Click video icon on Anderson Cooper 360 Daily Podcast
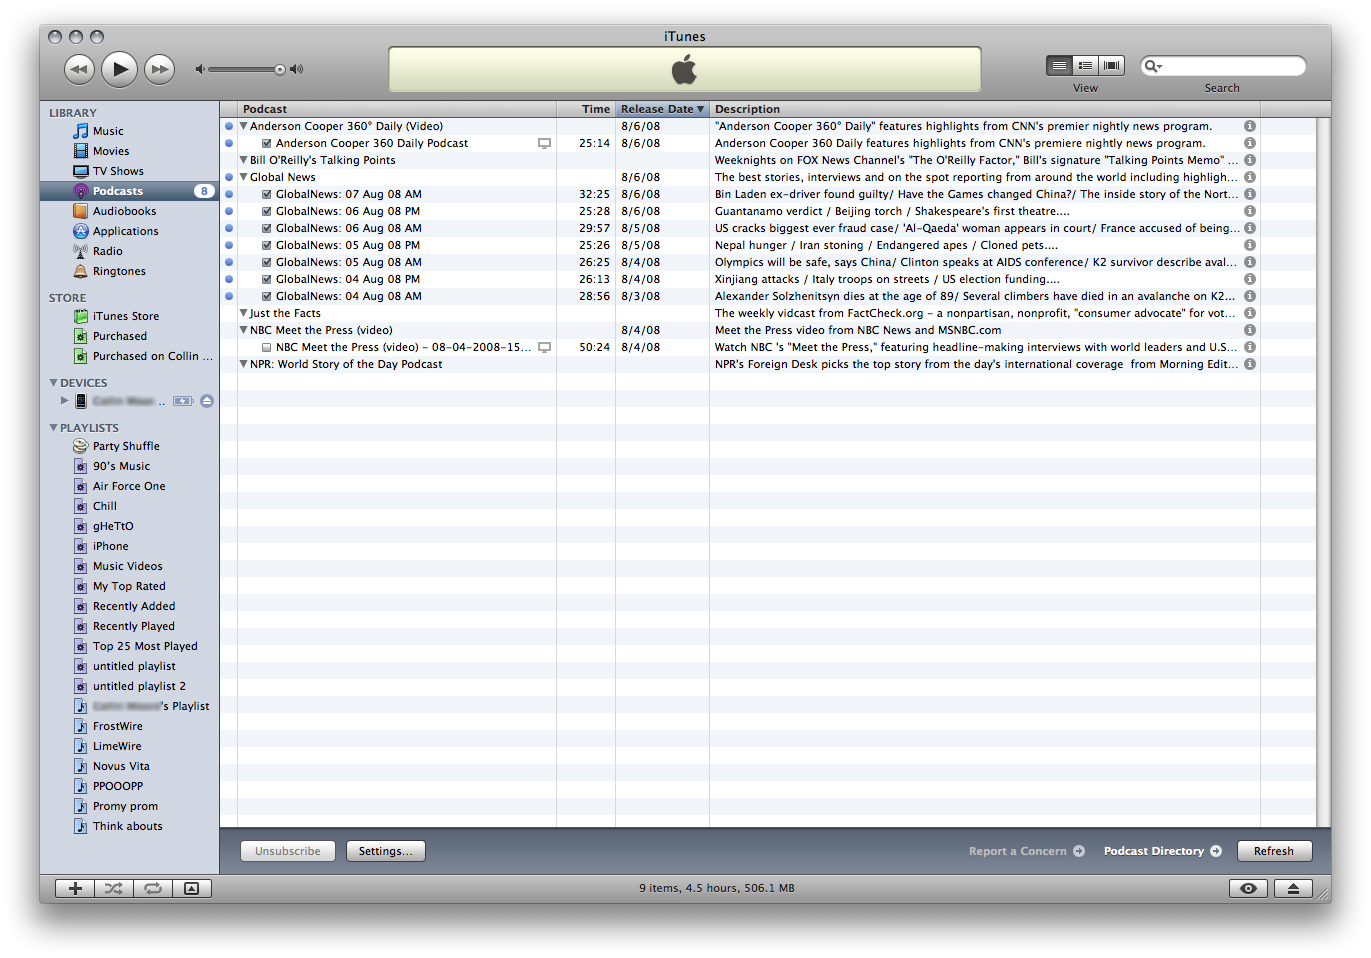1371x958 pixels. click(544, 143)
